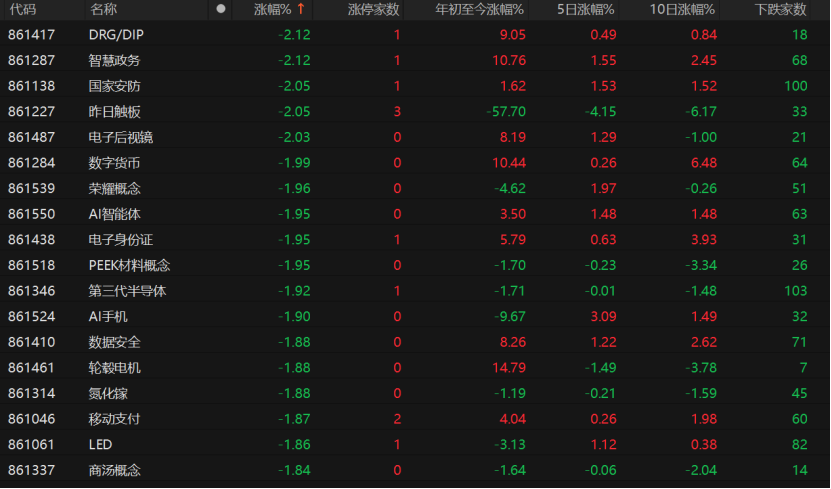Click code 861314
This screenshot has width=831, height=489.
click(x=31, y=393)
